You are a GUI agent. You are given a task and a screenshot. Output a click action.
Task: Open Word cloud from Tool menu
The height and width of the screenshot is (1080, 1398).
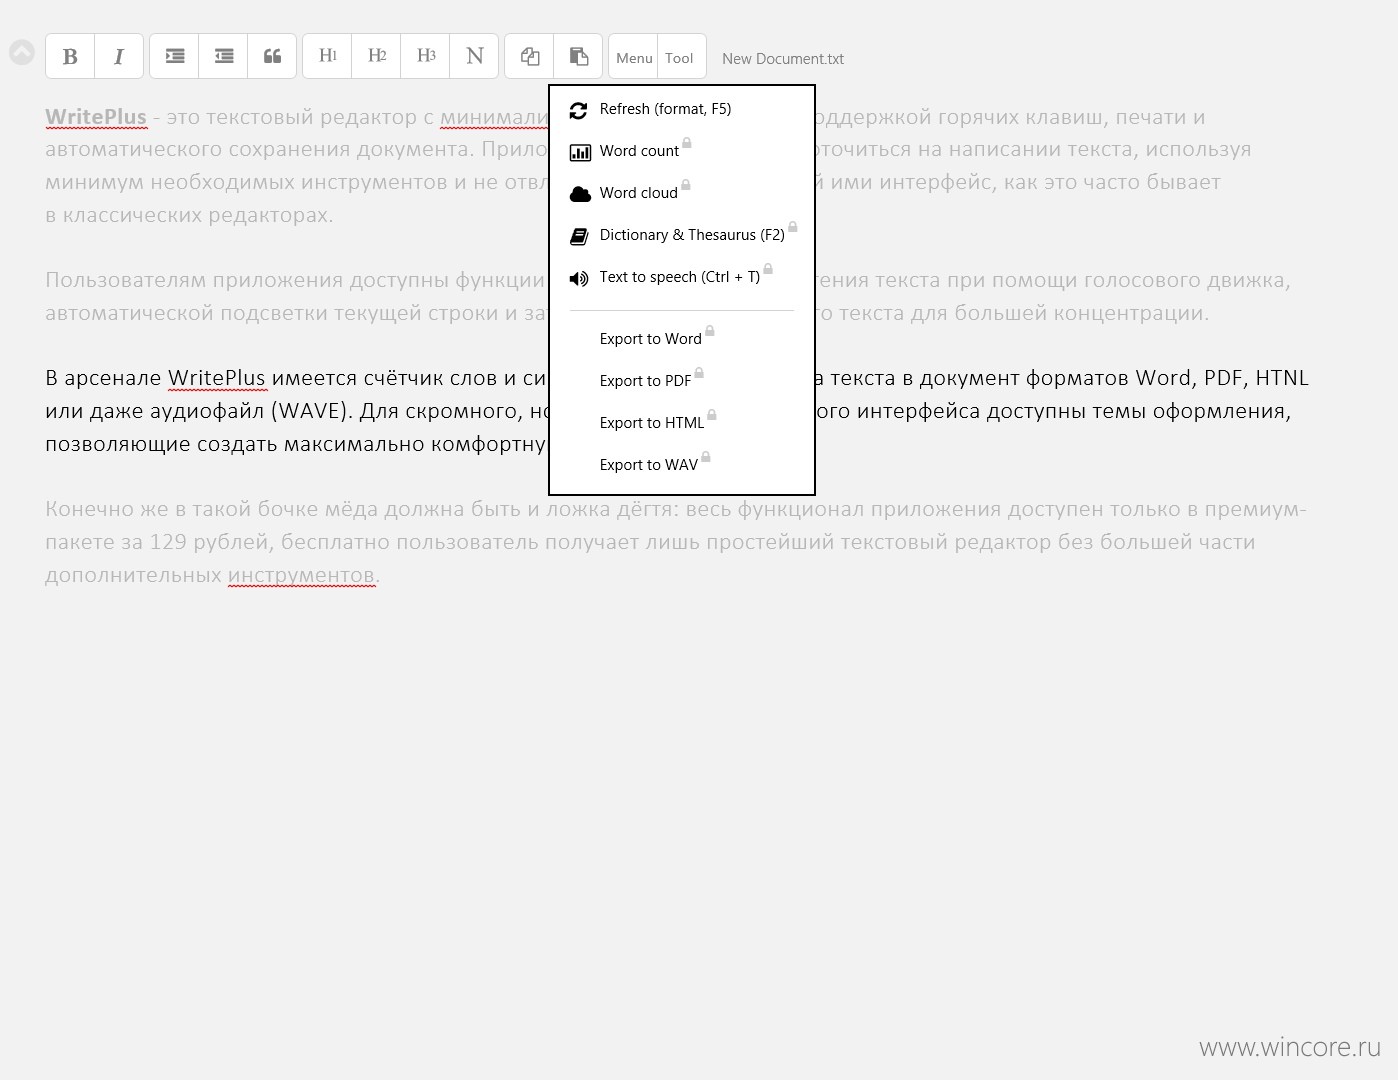[682, 193]
